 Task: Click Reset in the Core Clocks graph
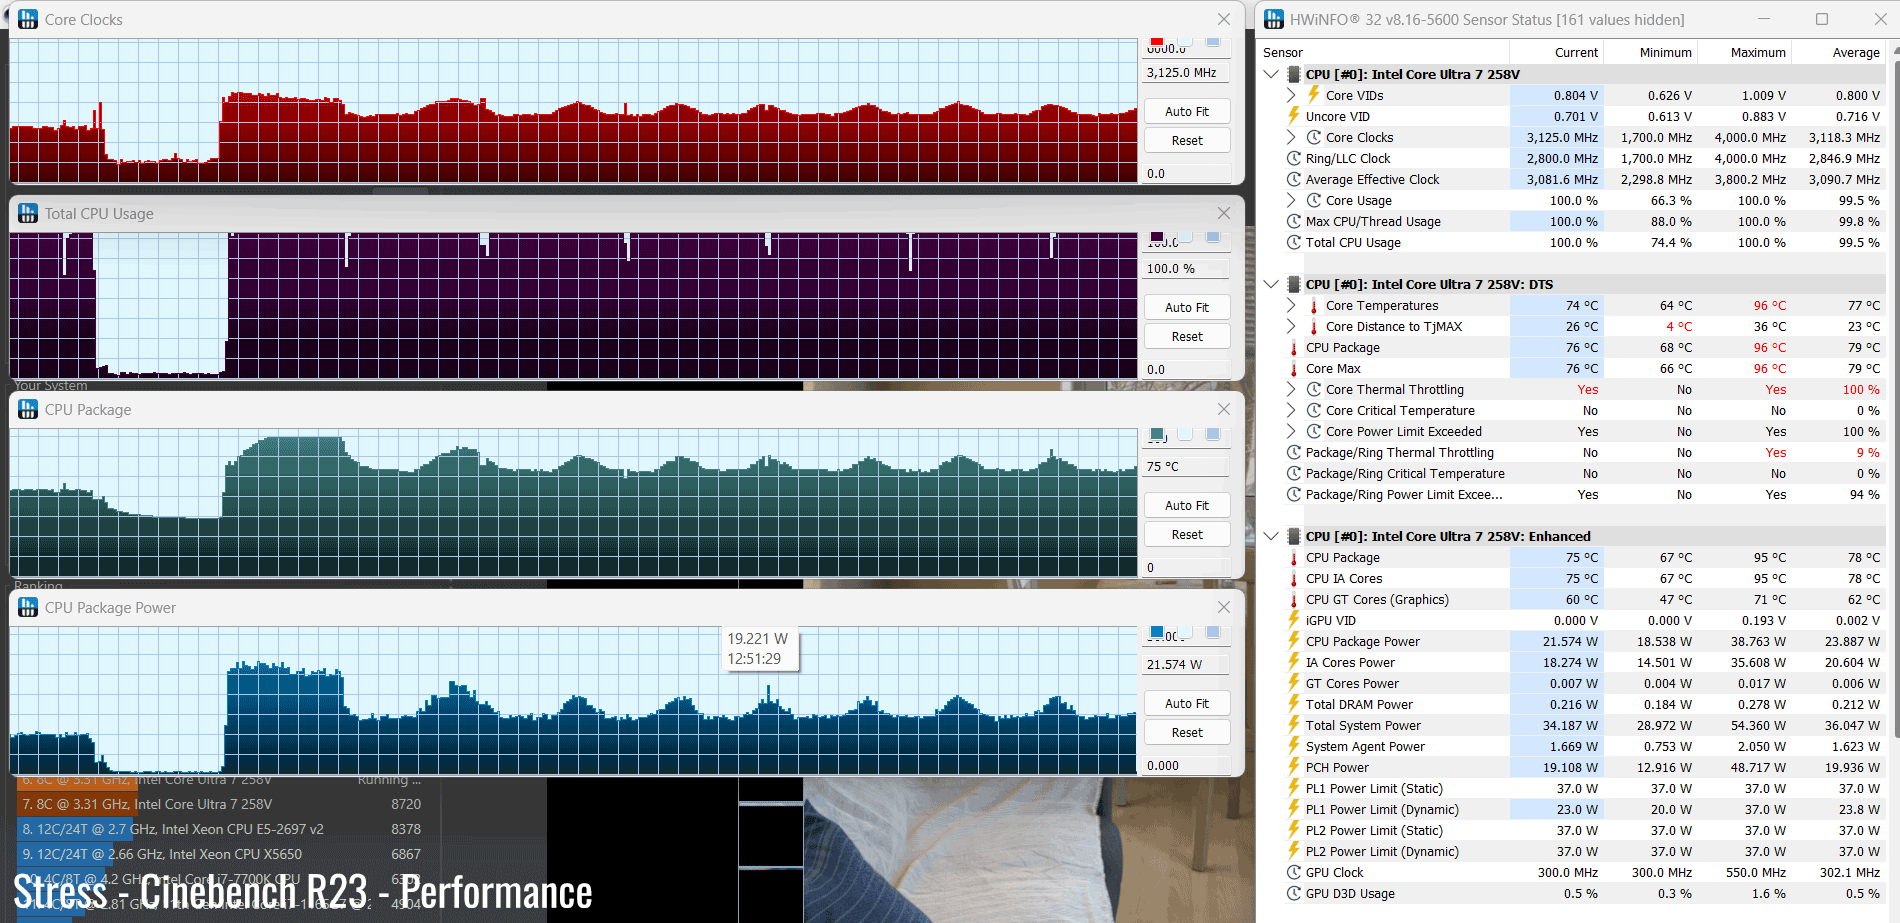coord(1187,140)
